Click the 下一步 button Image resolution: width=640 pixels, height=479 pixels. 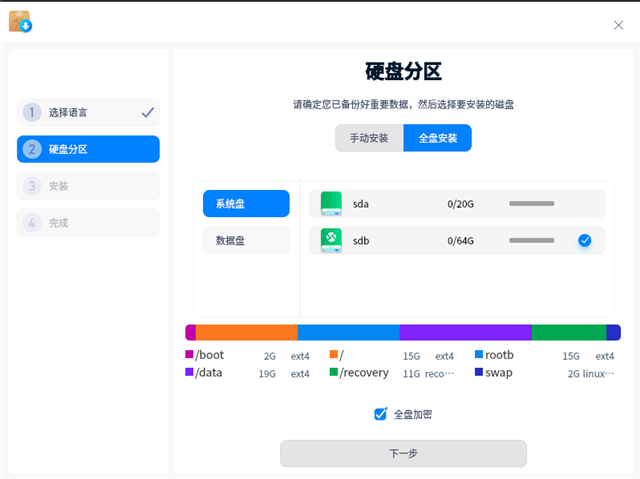(x=403, y=453)
